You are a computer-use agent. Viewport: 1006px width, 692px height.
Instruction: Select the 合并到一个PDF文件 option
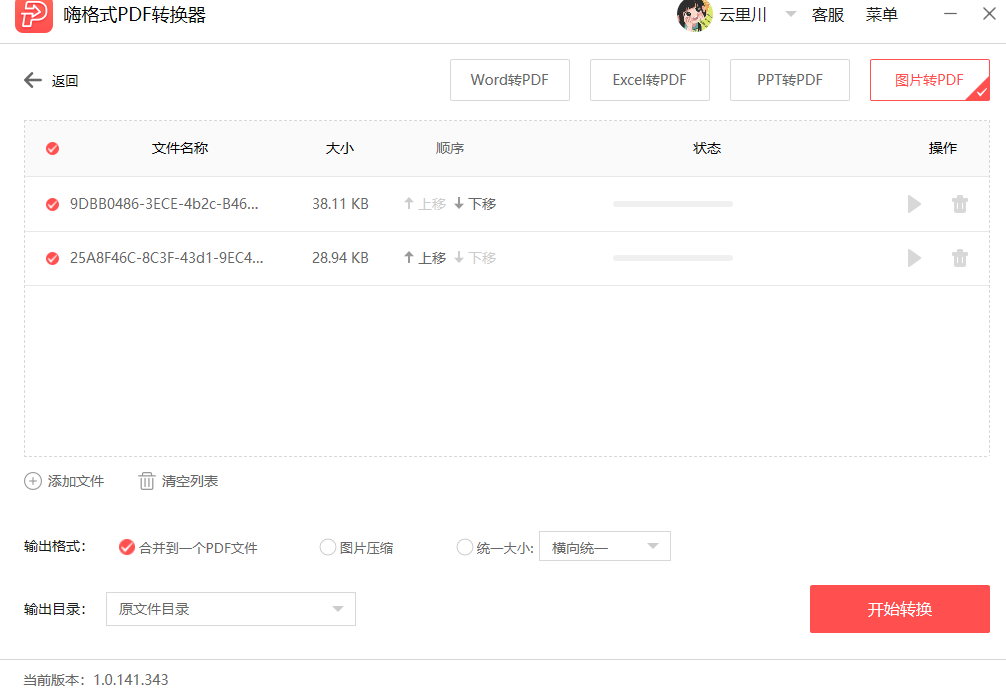pos(127,547)
